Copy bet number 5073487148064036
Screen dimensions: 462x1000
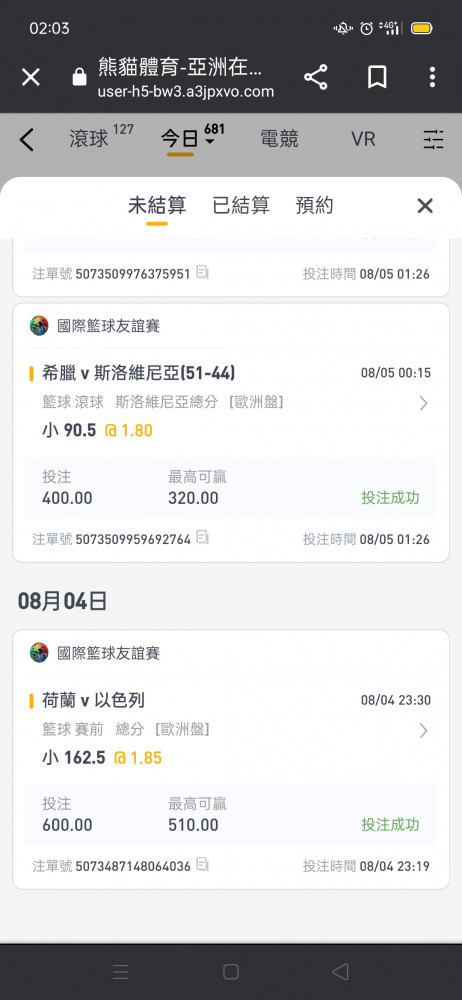tap(202, 865)
